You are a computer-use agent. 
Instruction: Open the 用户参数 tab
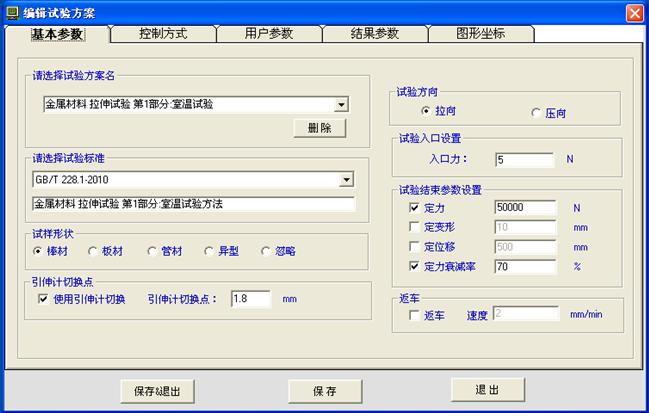pyautogui.click(x=268, y=34)
